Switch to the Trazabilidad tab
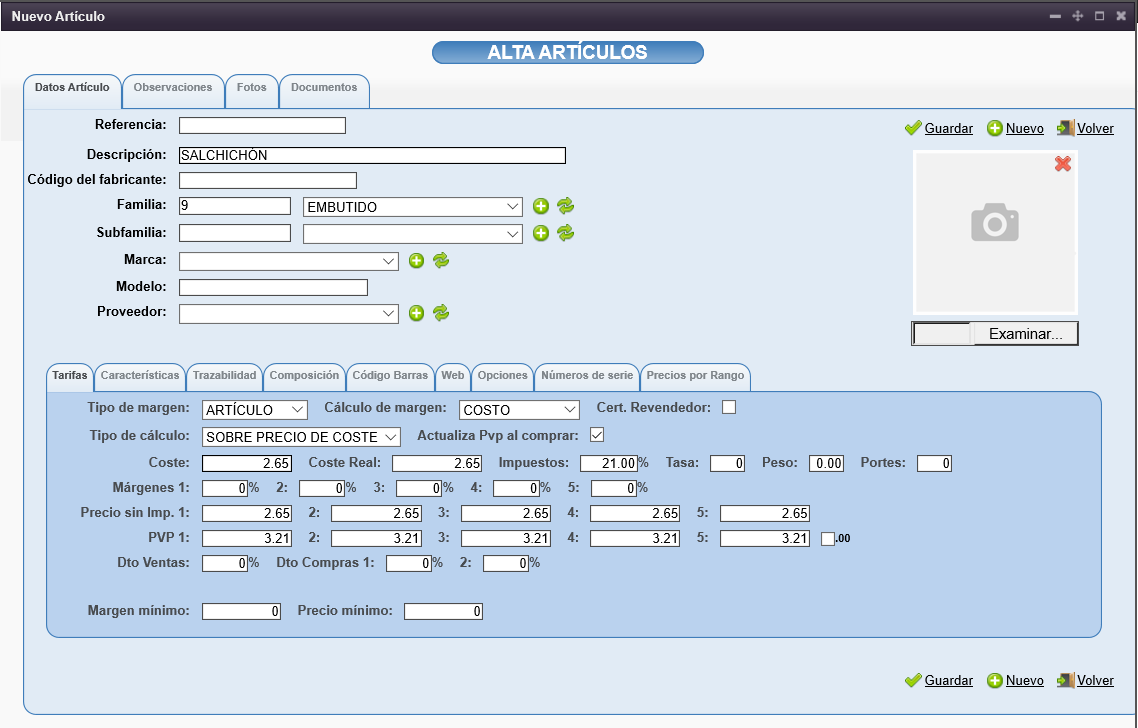This screenshot has width=1138, height=728. 225,376
